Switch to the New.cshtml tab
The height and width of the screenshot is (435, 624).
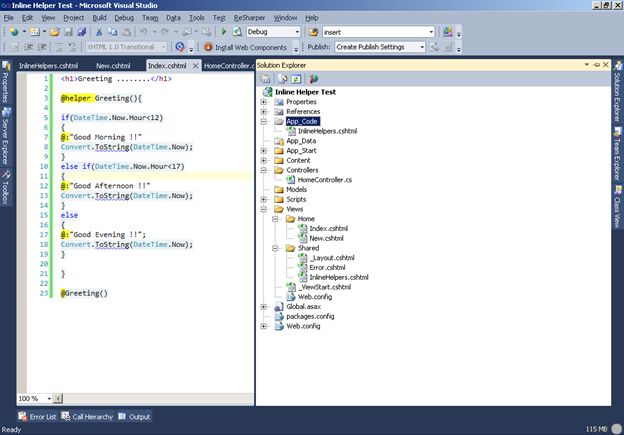(x=113, y=66)
